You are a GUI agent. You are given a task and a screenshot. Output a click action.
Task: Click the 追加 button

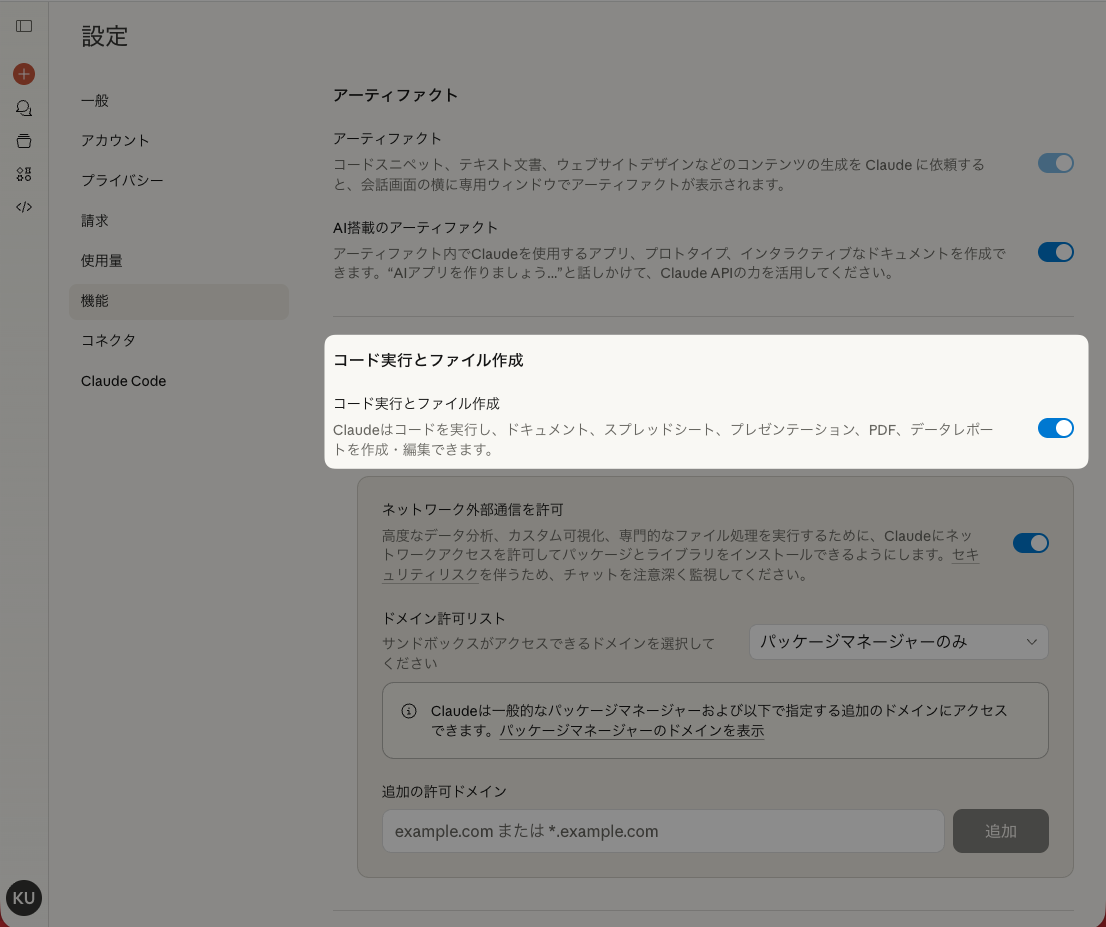tap(1000, 831)
